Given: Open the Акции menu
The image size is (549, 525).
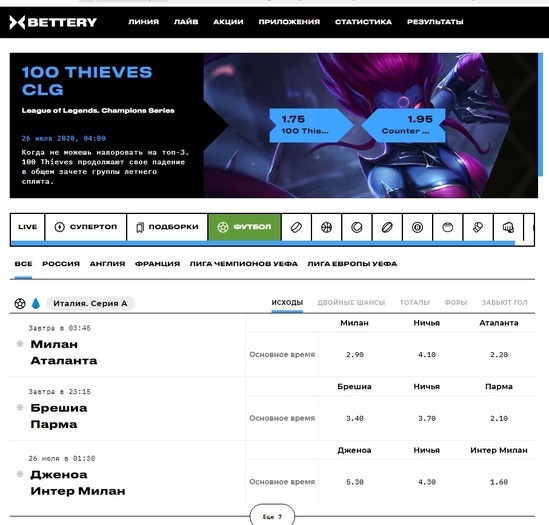Looking at the screenshot, I should point(228,22).
